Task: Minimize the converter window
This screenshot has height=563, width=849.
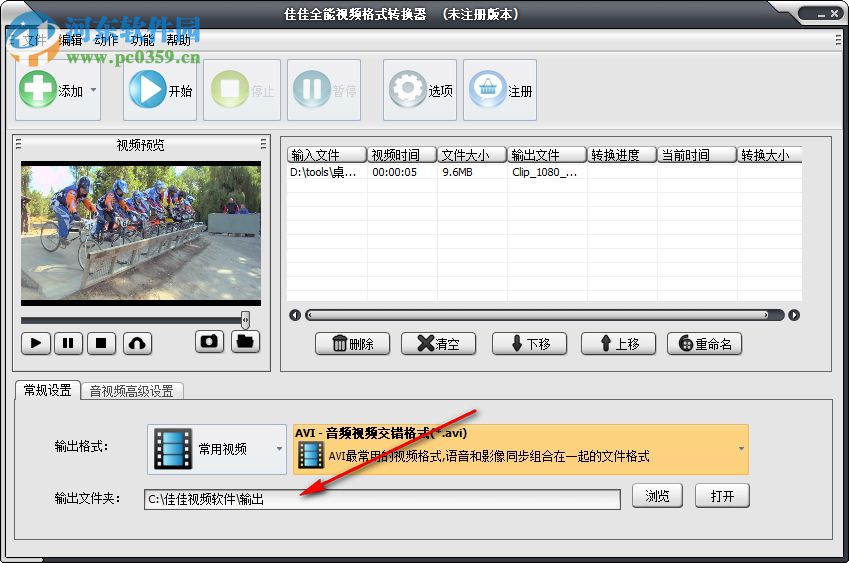Action: (821, 15)
